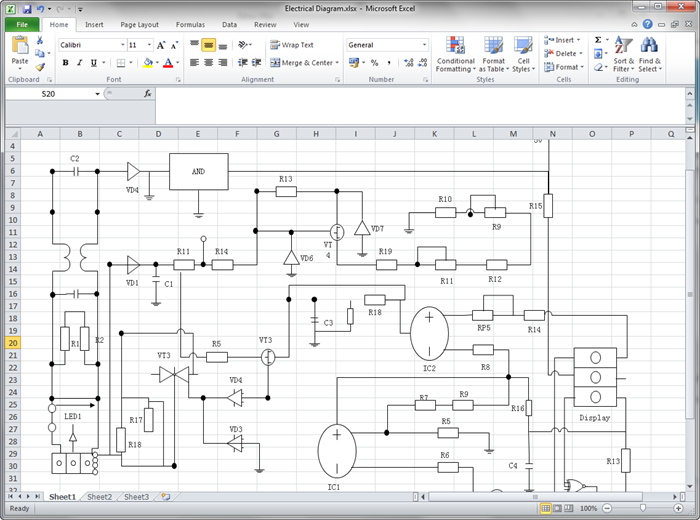Open the Name Box dropdown arrow
This screenshot has height=520, width=700.
(x=98, y=94)
